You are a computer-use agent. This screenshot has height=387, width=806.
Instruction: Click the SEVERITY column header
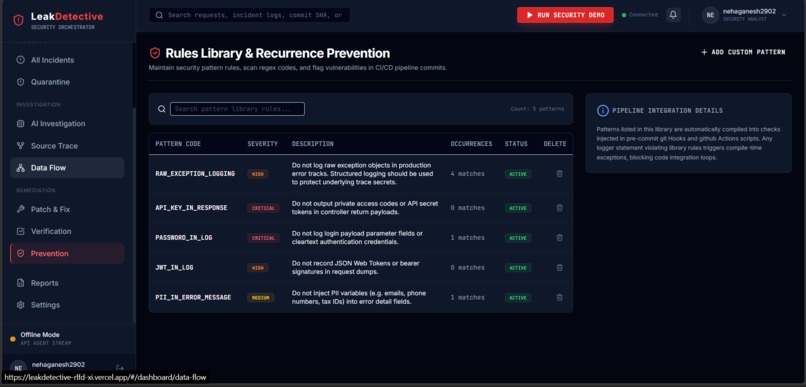262,144
